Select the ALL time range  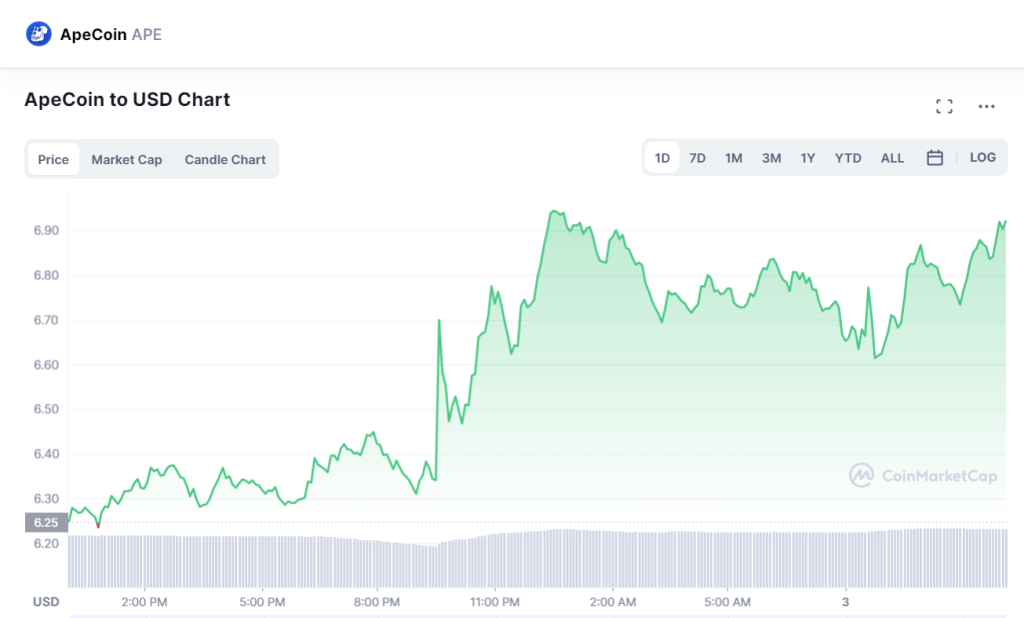pyautogui.click(x=892, y=158)
